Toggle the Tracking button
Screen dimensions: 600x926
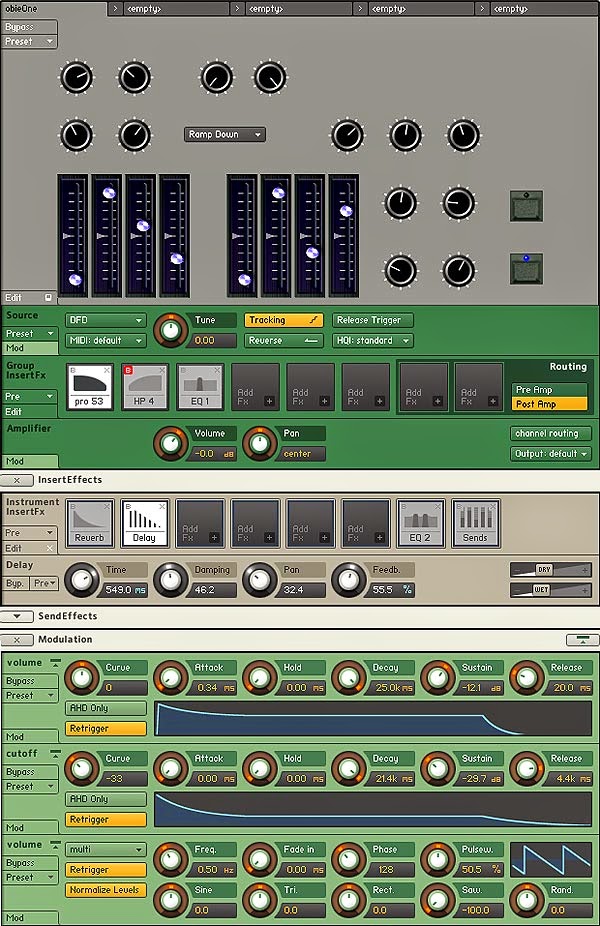tap(283, 320)
